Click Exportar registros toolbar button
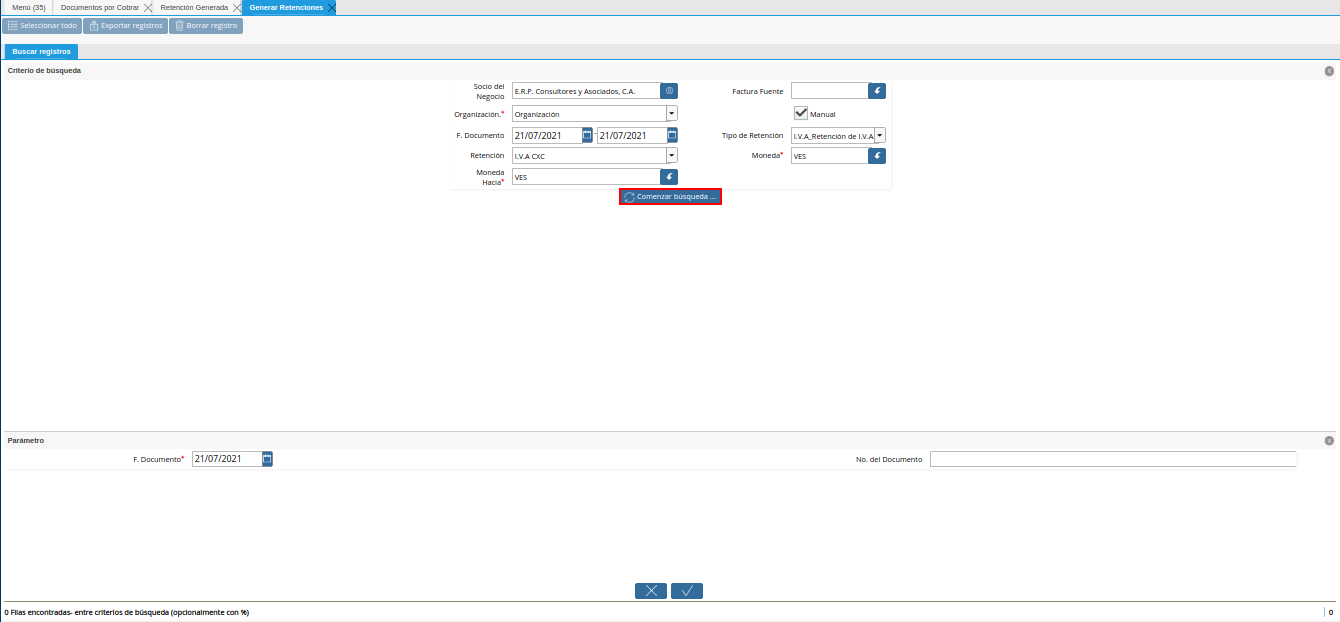This screenshot has width=1340, height=622. point(125,25)
